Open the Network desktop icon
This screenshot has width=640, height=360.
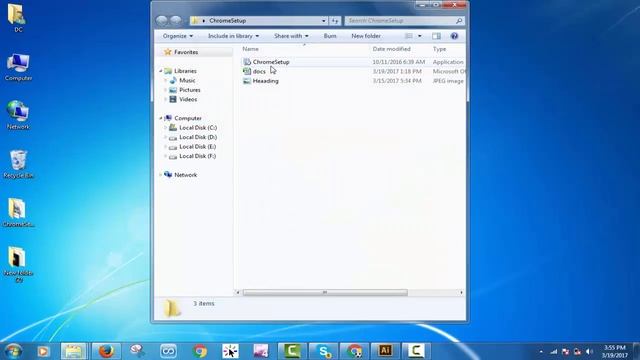[18, 116]
